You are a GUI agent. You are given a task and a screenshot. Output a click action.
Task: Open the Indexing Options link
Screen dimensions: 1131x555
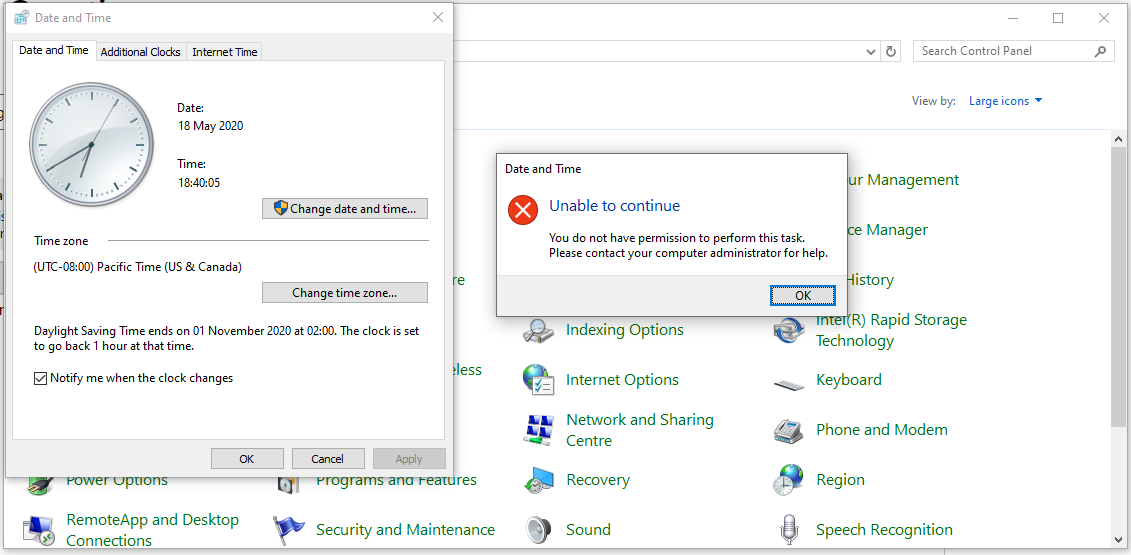625,330
